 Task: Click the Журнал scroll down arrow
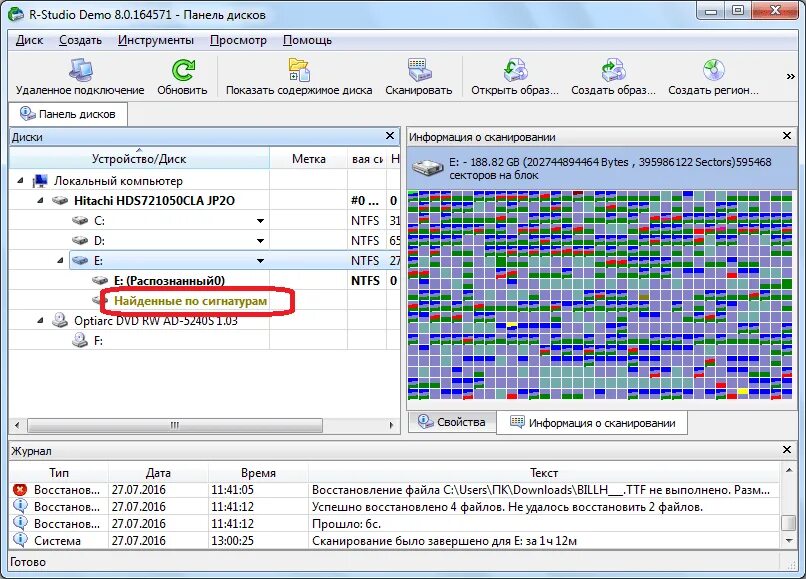pos(789,541)
